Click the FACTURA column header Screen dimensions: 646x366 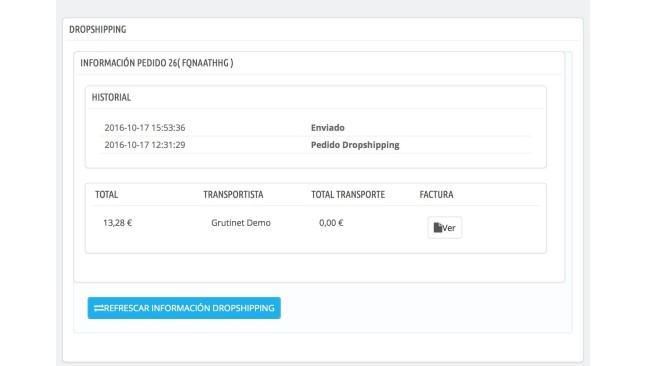(436, 195)
